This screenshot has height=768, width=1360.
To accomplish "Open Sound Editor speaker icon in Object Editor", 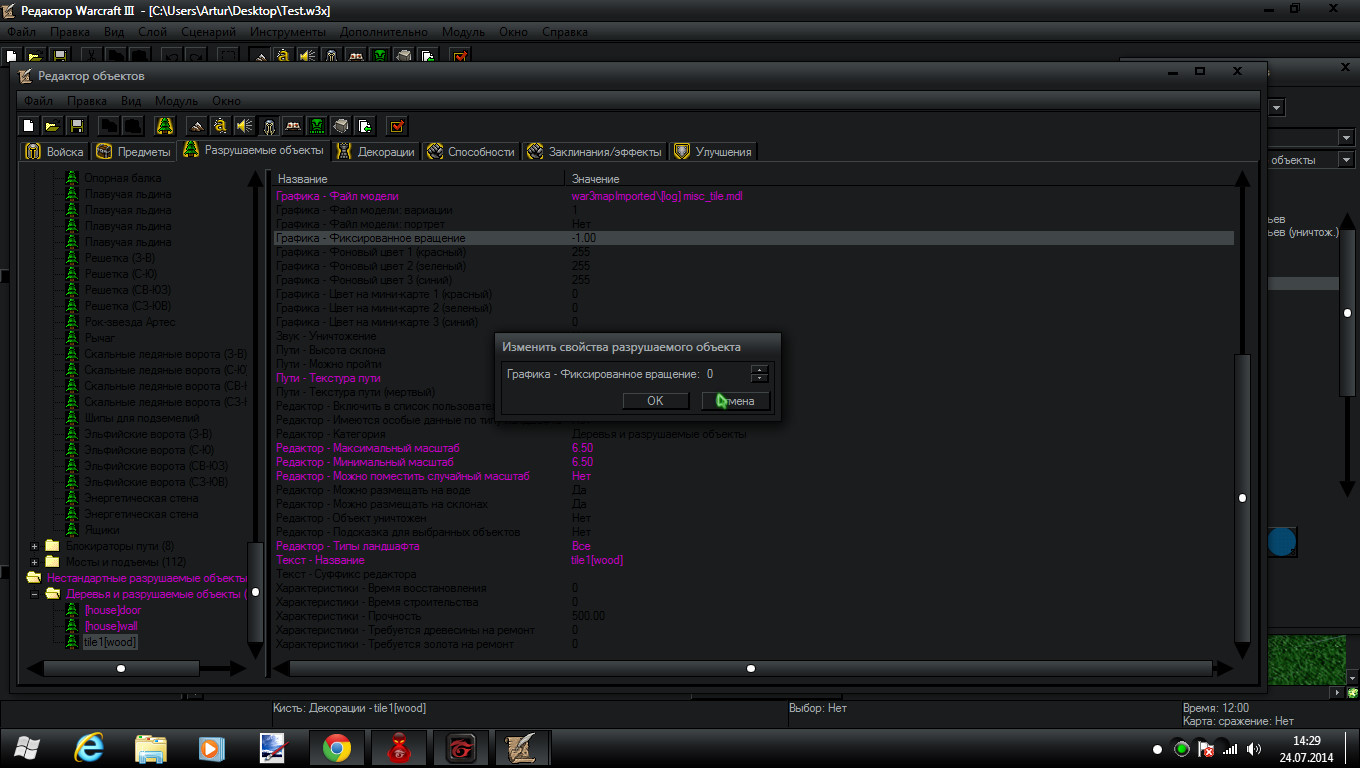I will (x=244, y=126).
